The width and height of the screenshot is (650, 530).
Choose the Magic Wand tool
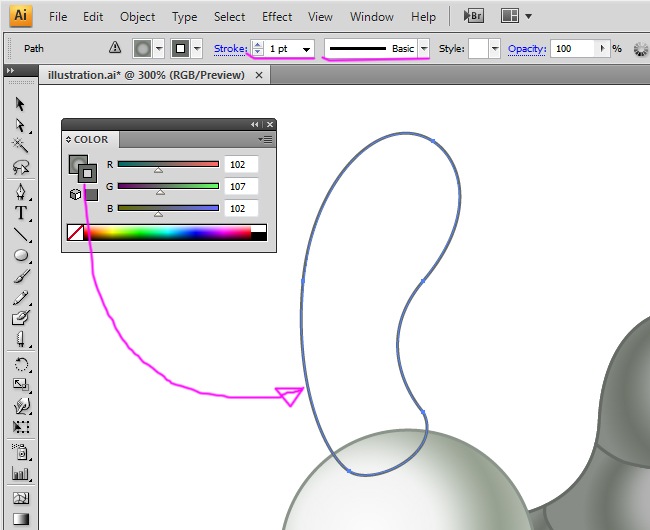click(x=20, y=145)
